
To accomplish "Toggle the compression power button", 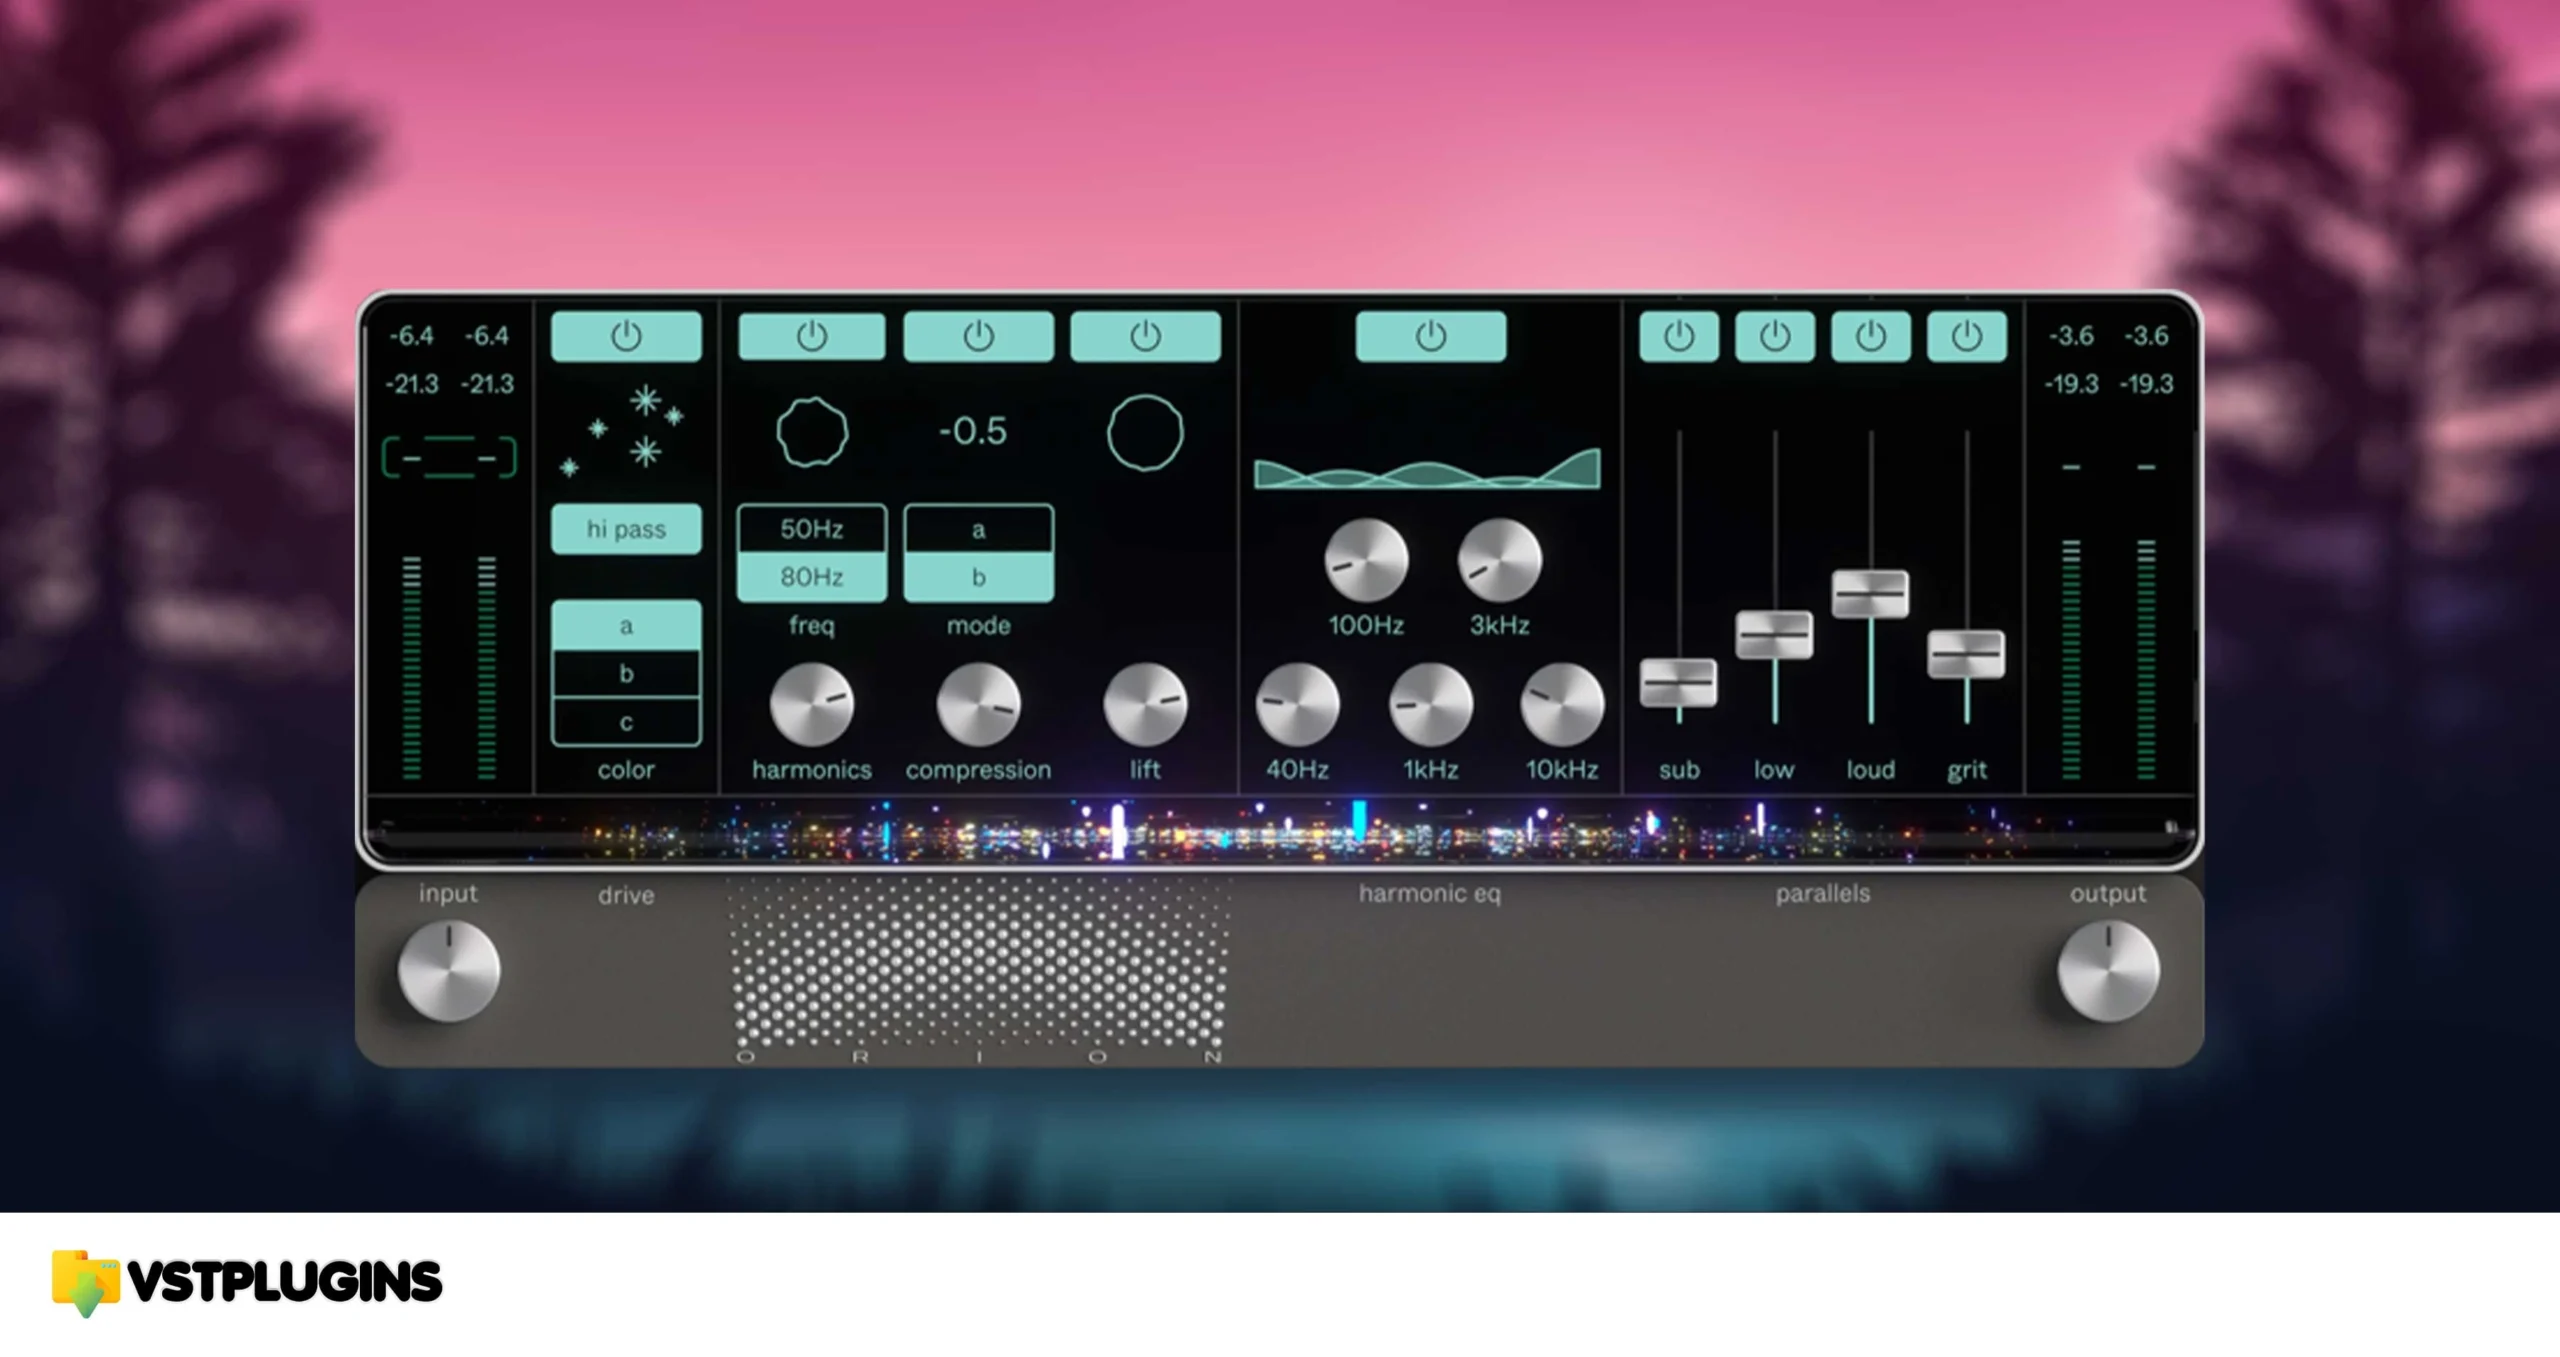I will point(978,336).
